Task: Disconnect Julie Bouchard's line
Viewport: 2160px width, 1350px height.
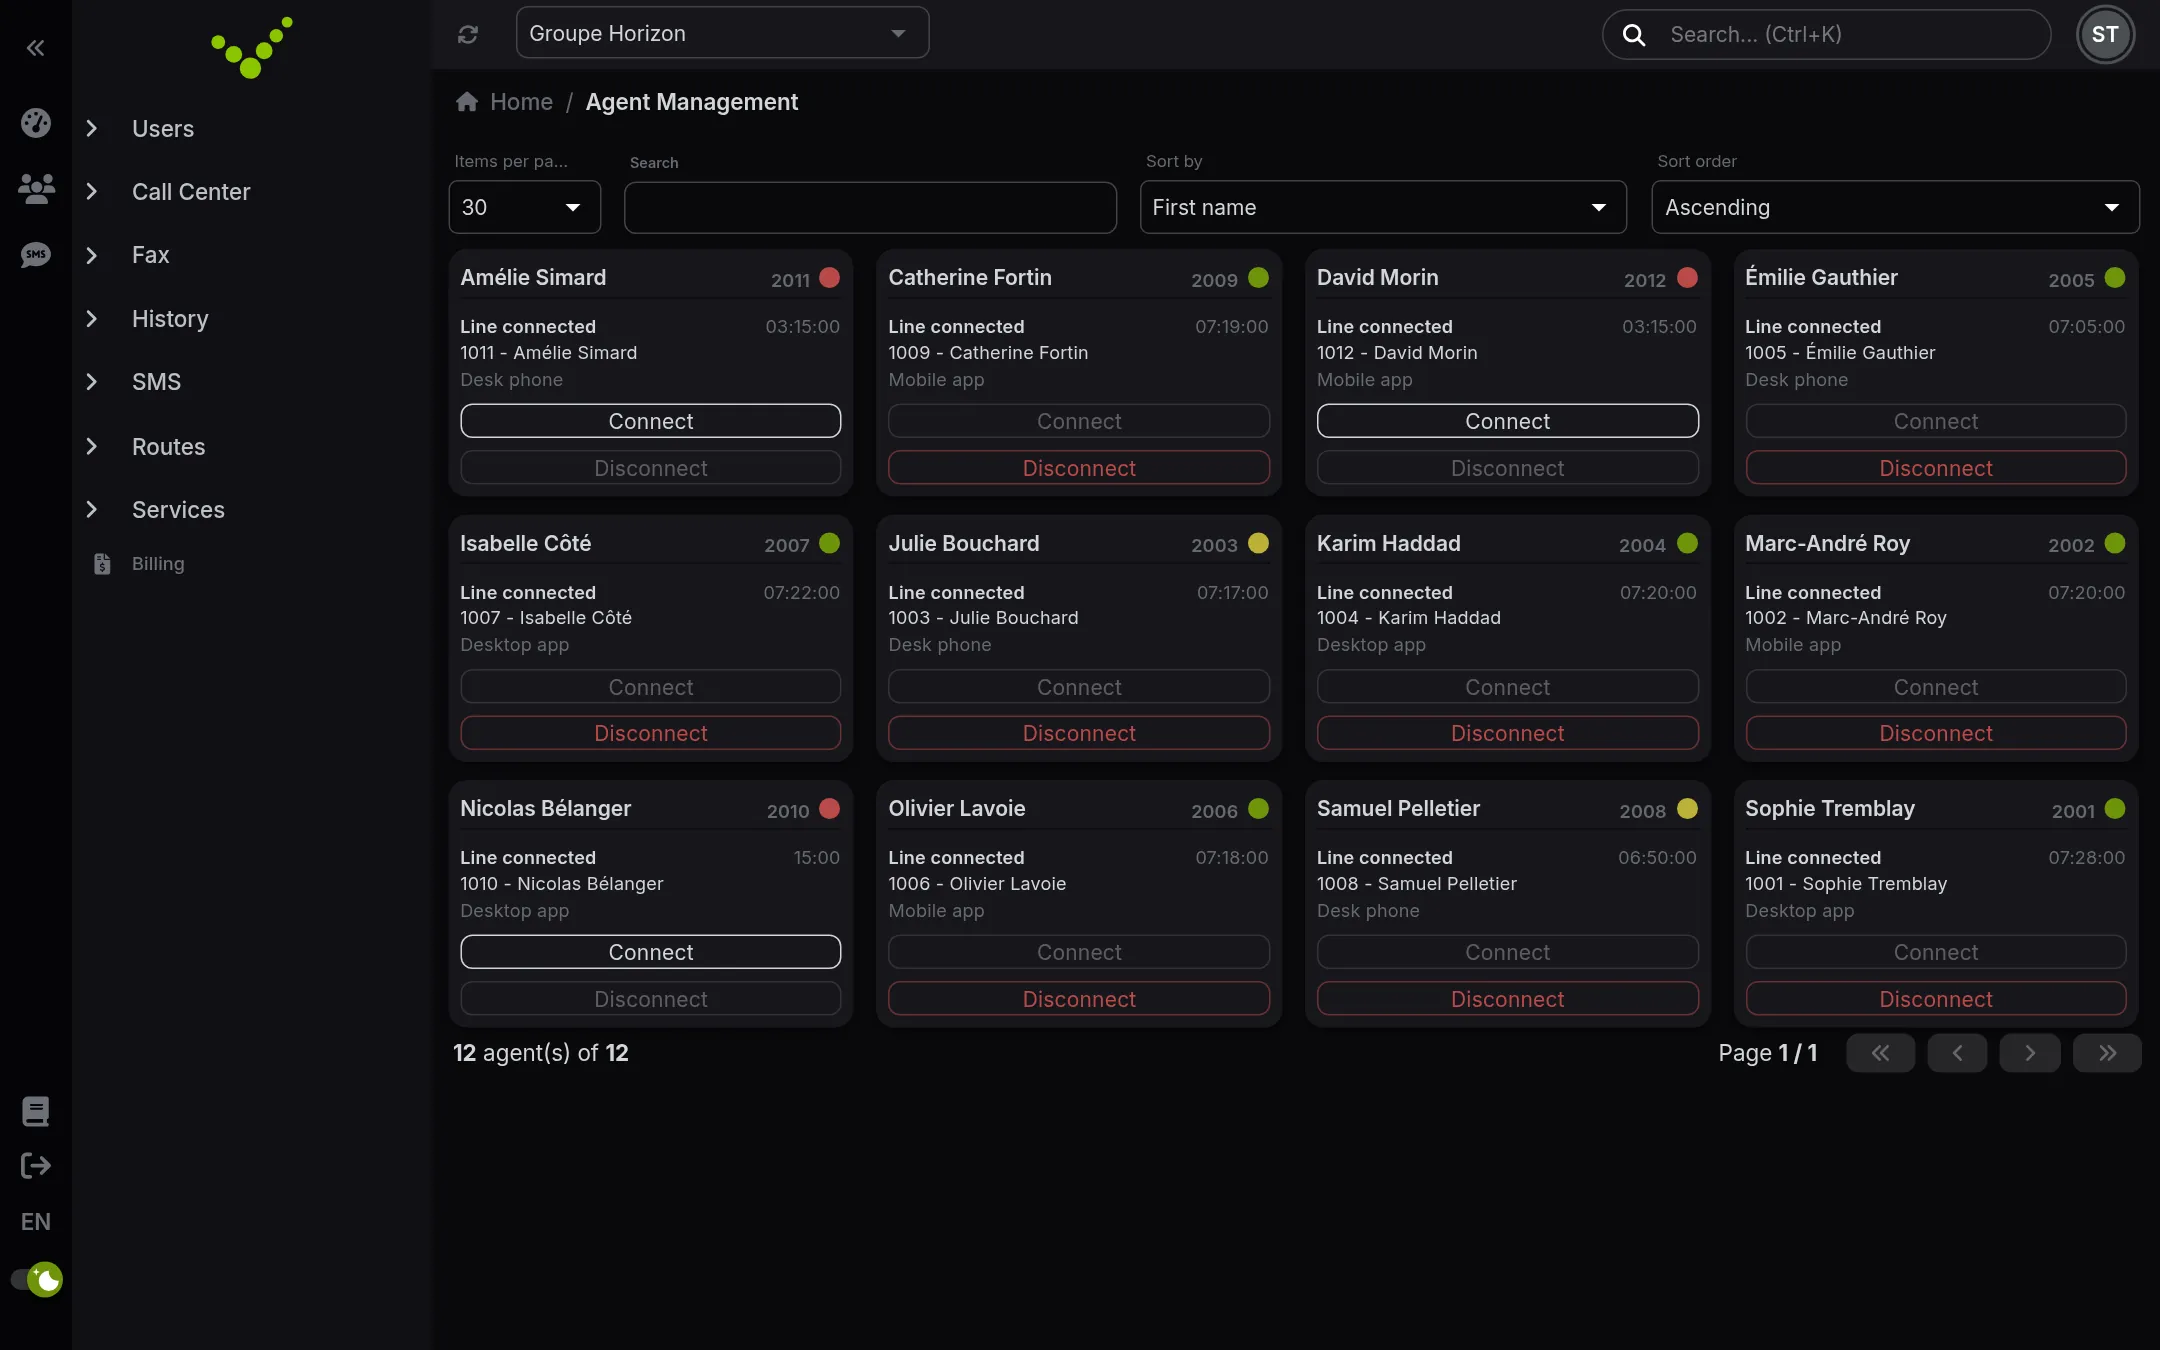Action: 1079,733
